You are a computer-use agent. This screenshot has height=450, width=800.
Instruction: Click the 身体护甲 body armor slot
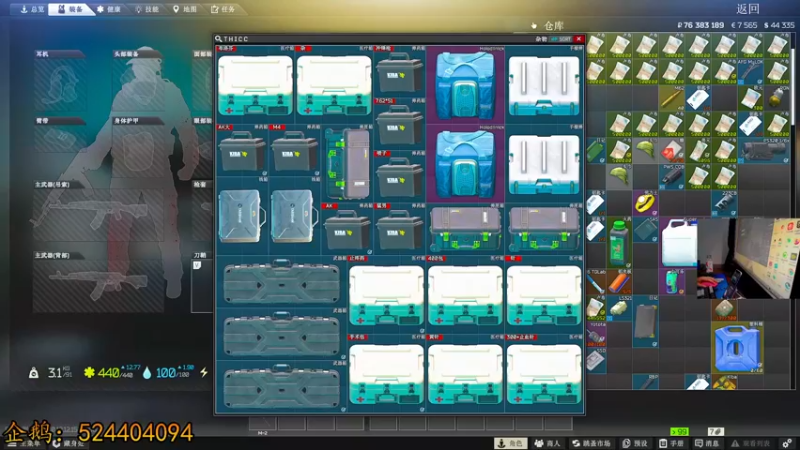138,146
